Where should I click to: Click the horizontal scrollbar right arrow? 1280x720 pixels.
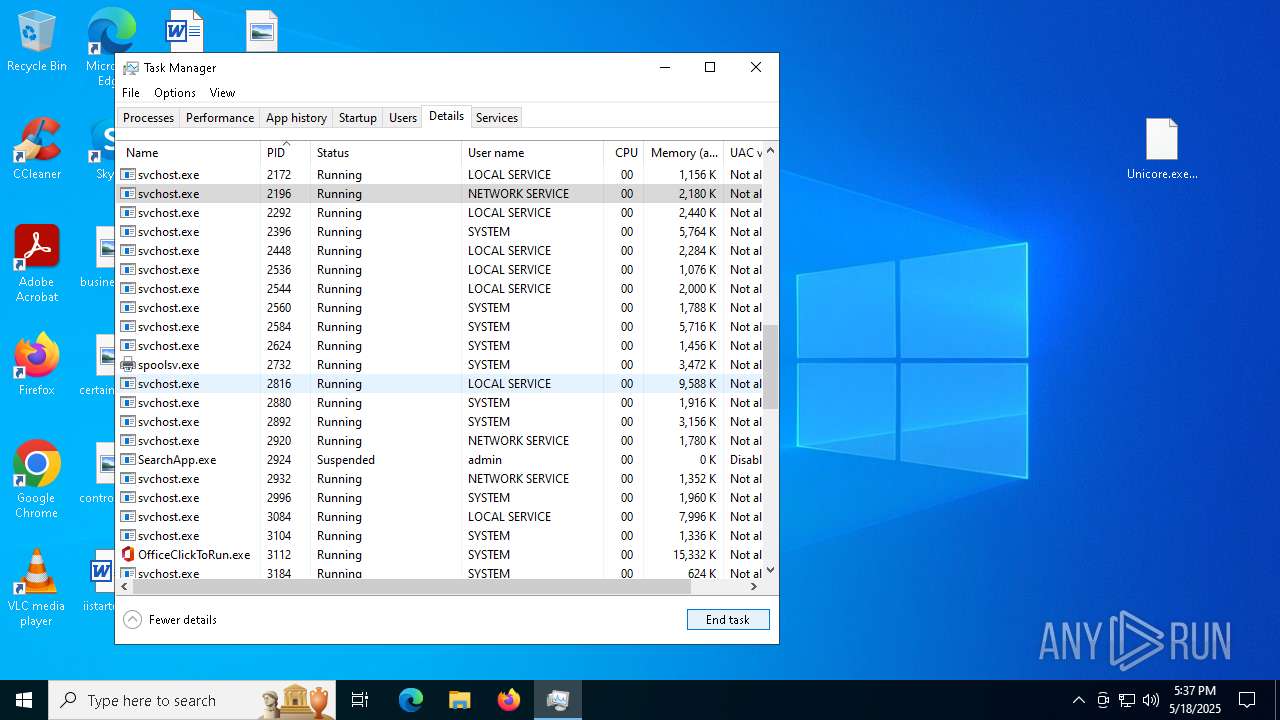pyautogui.click(x=754, y=587)
